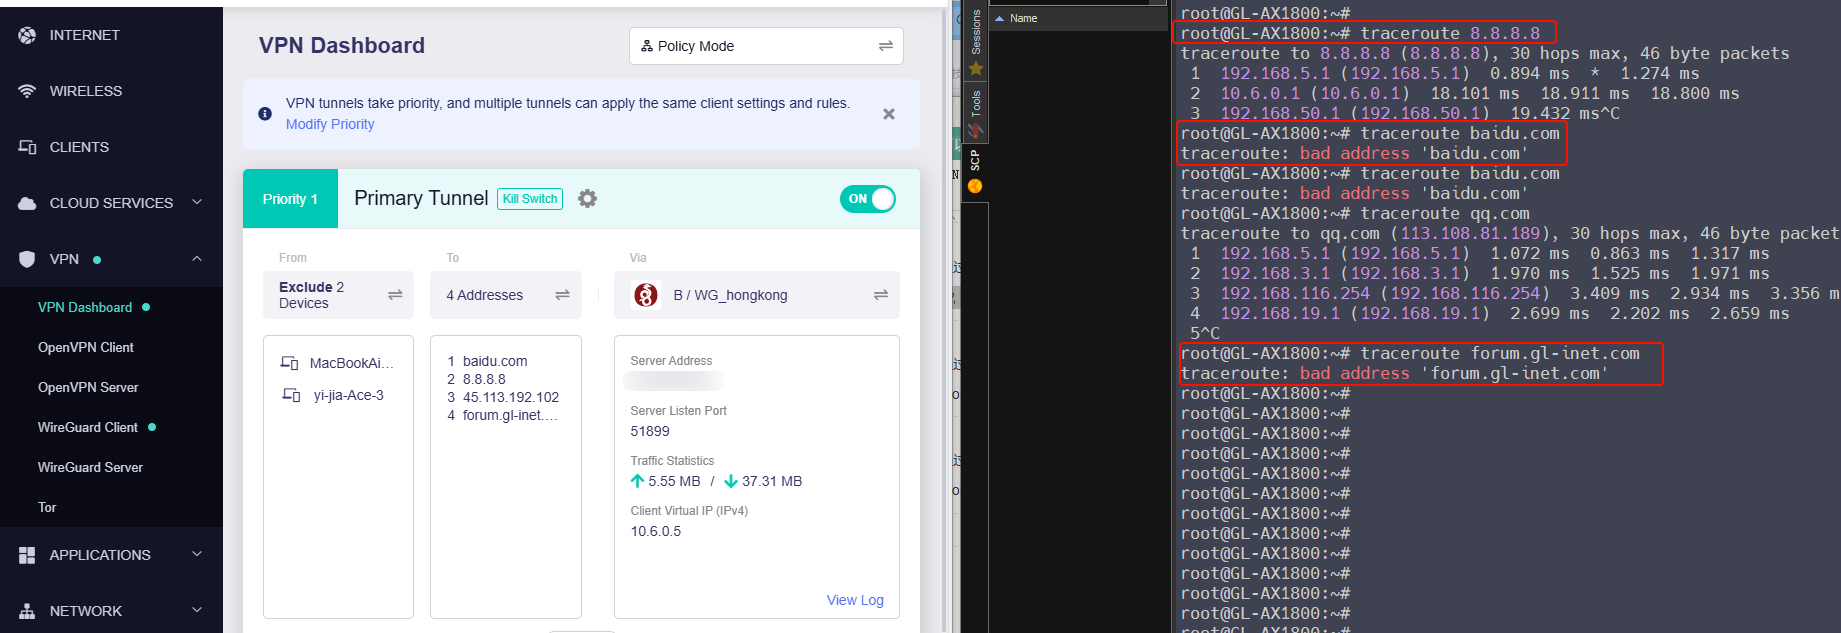Toggle the Kill Switch badge

[x=530, y=199]
